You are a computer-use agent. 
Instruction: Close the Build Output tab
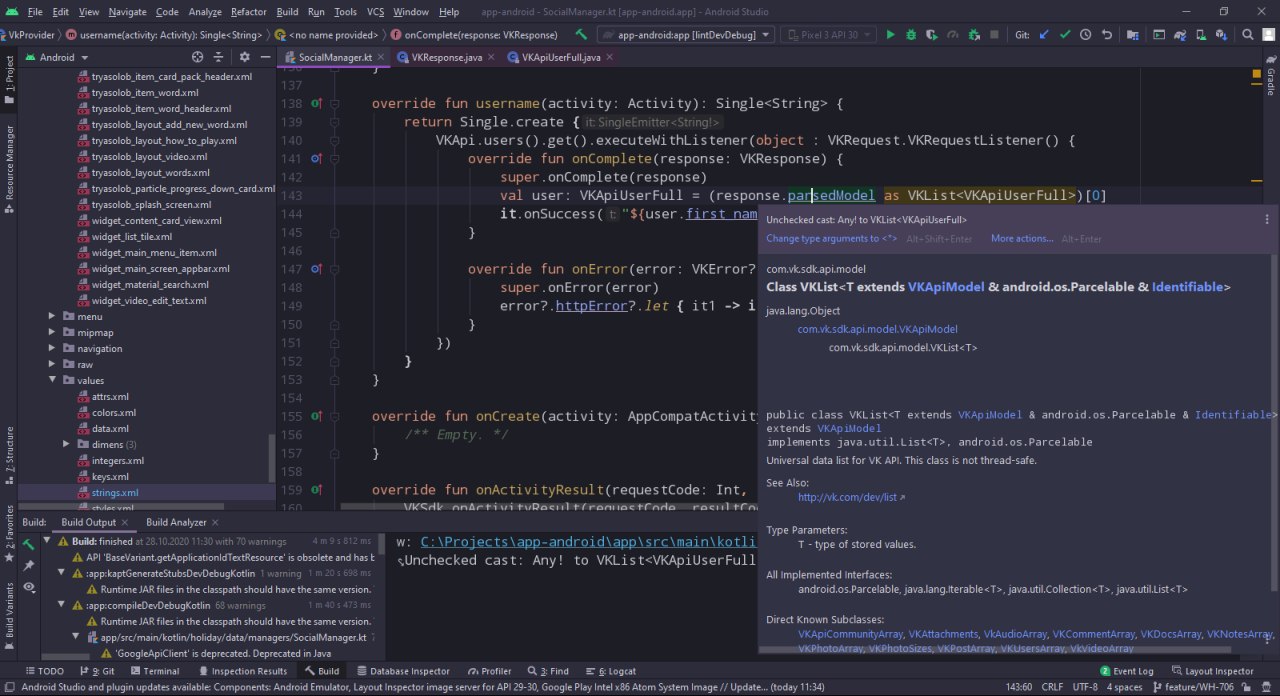pyautogui.click(x=126, y=522)
